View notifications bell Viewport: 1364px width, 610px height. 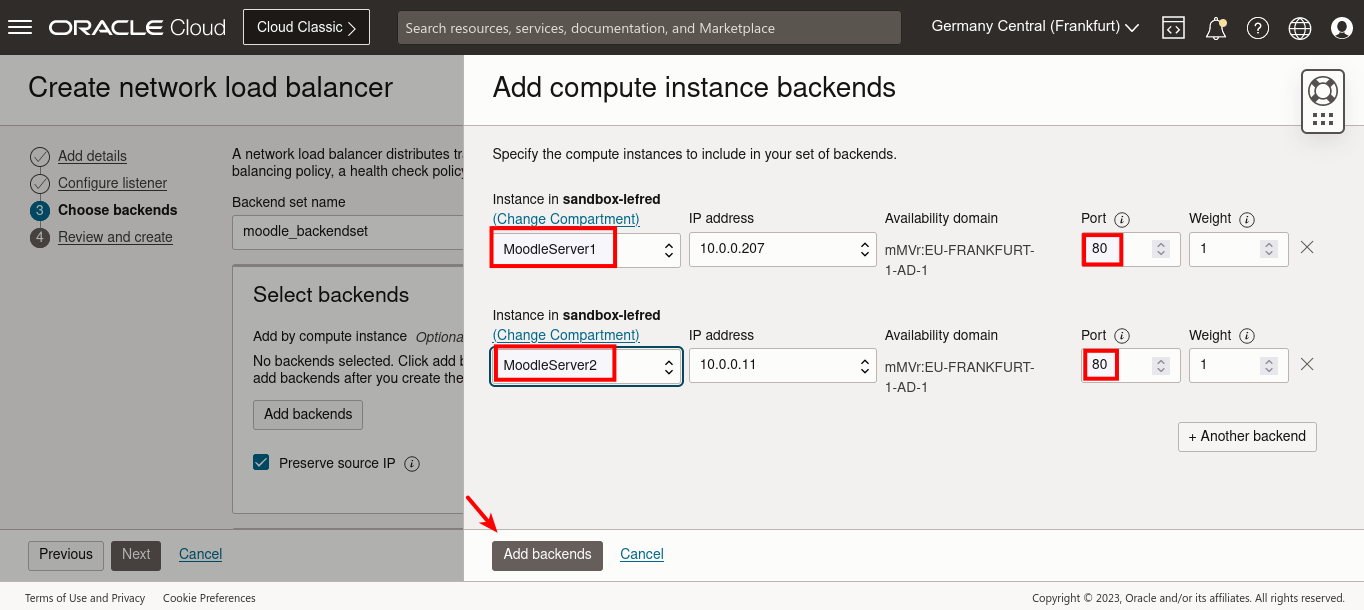1216,27
